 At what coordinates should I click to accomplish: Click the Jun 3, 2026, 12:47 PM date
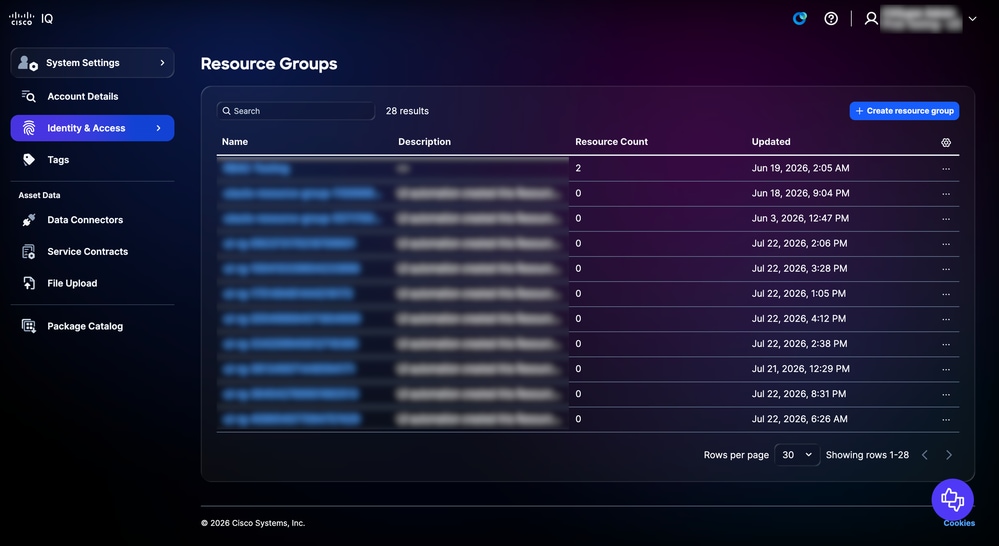point(800,218)
